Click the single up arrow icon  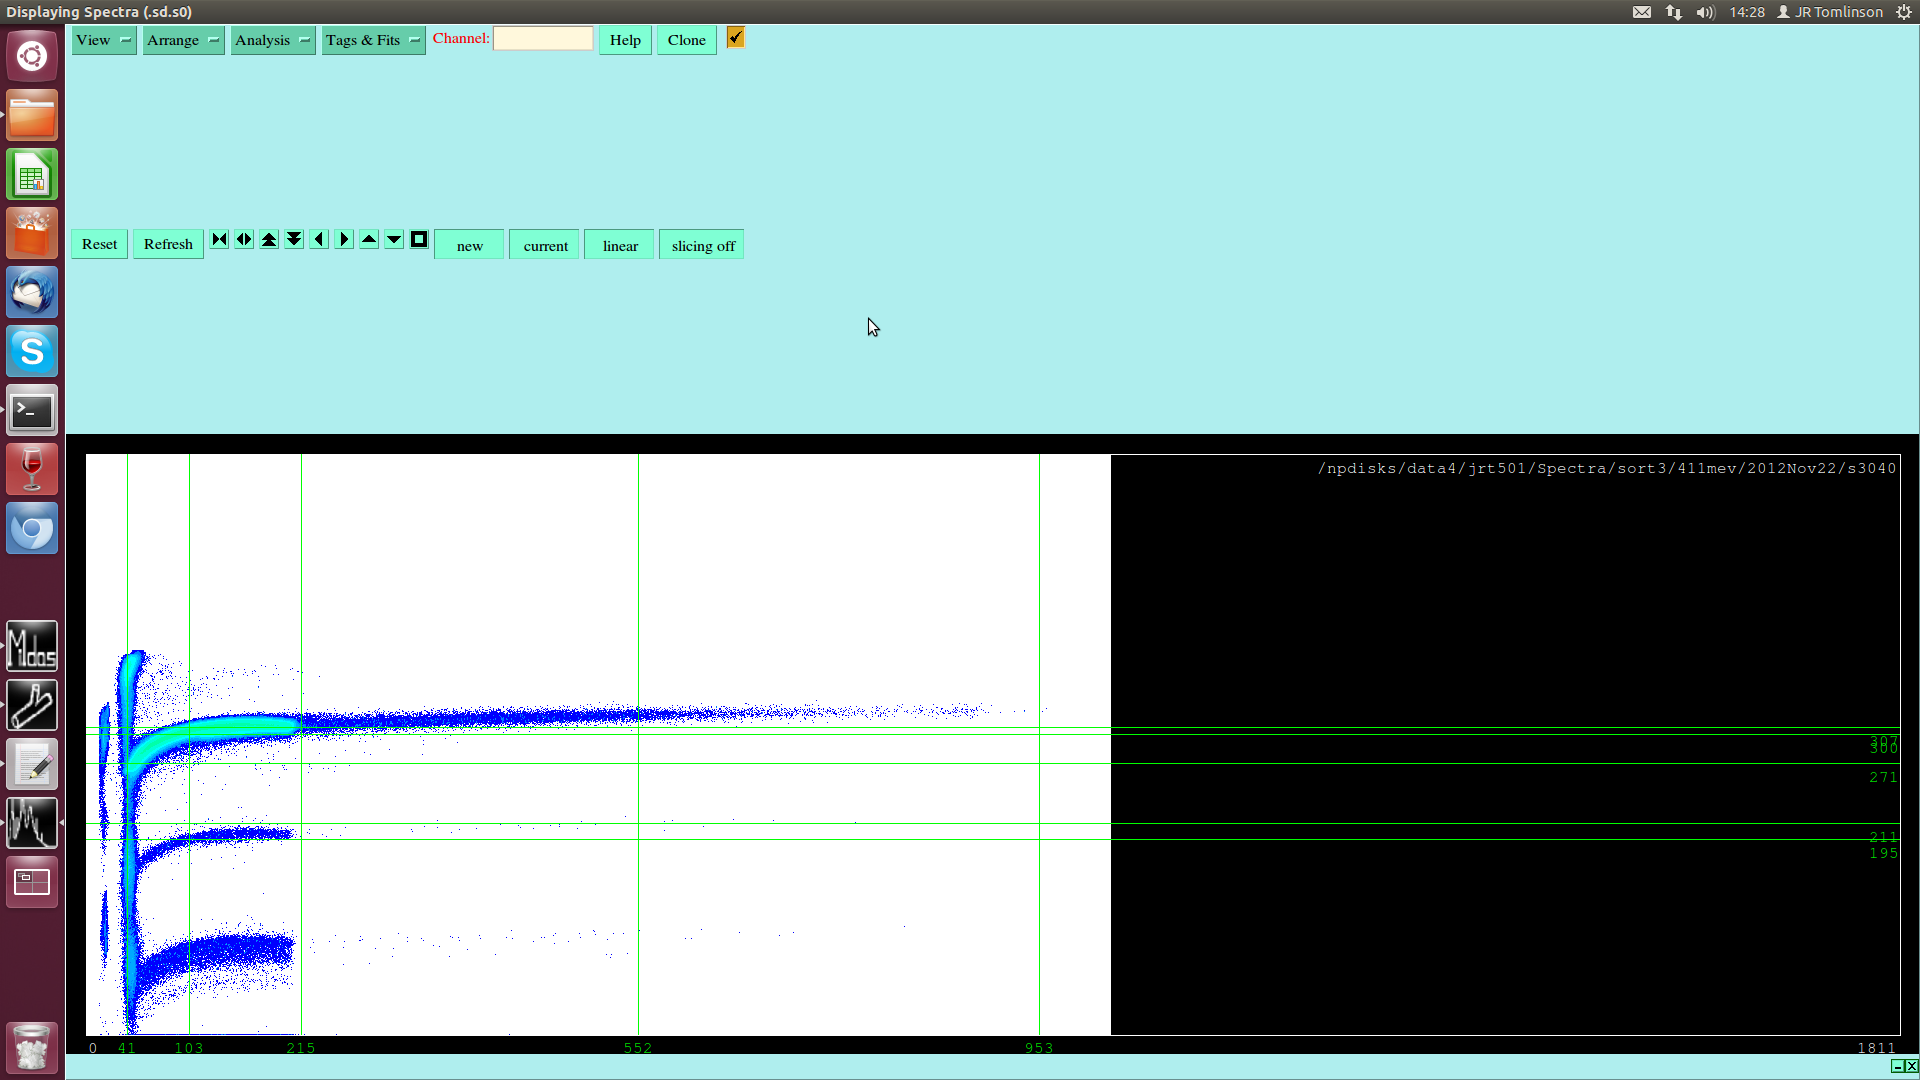369,239
